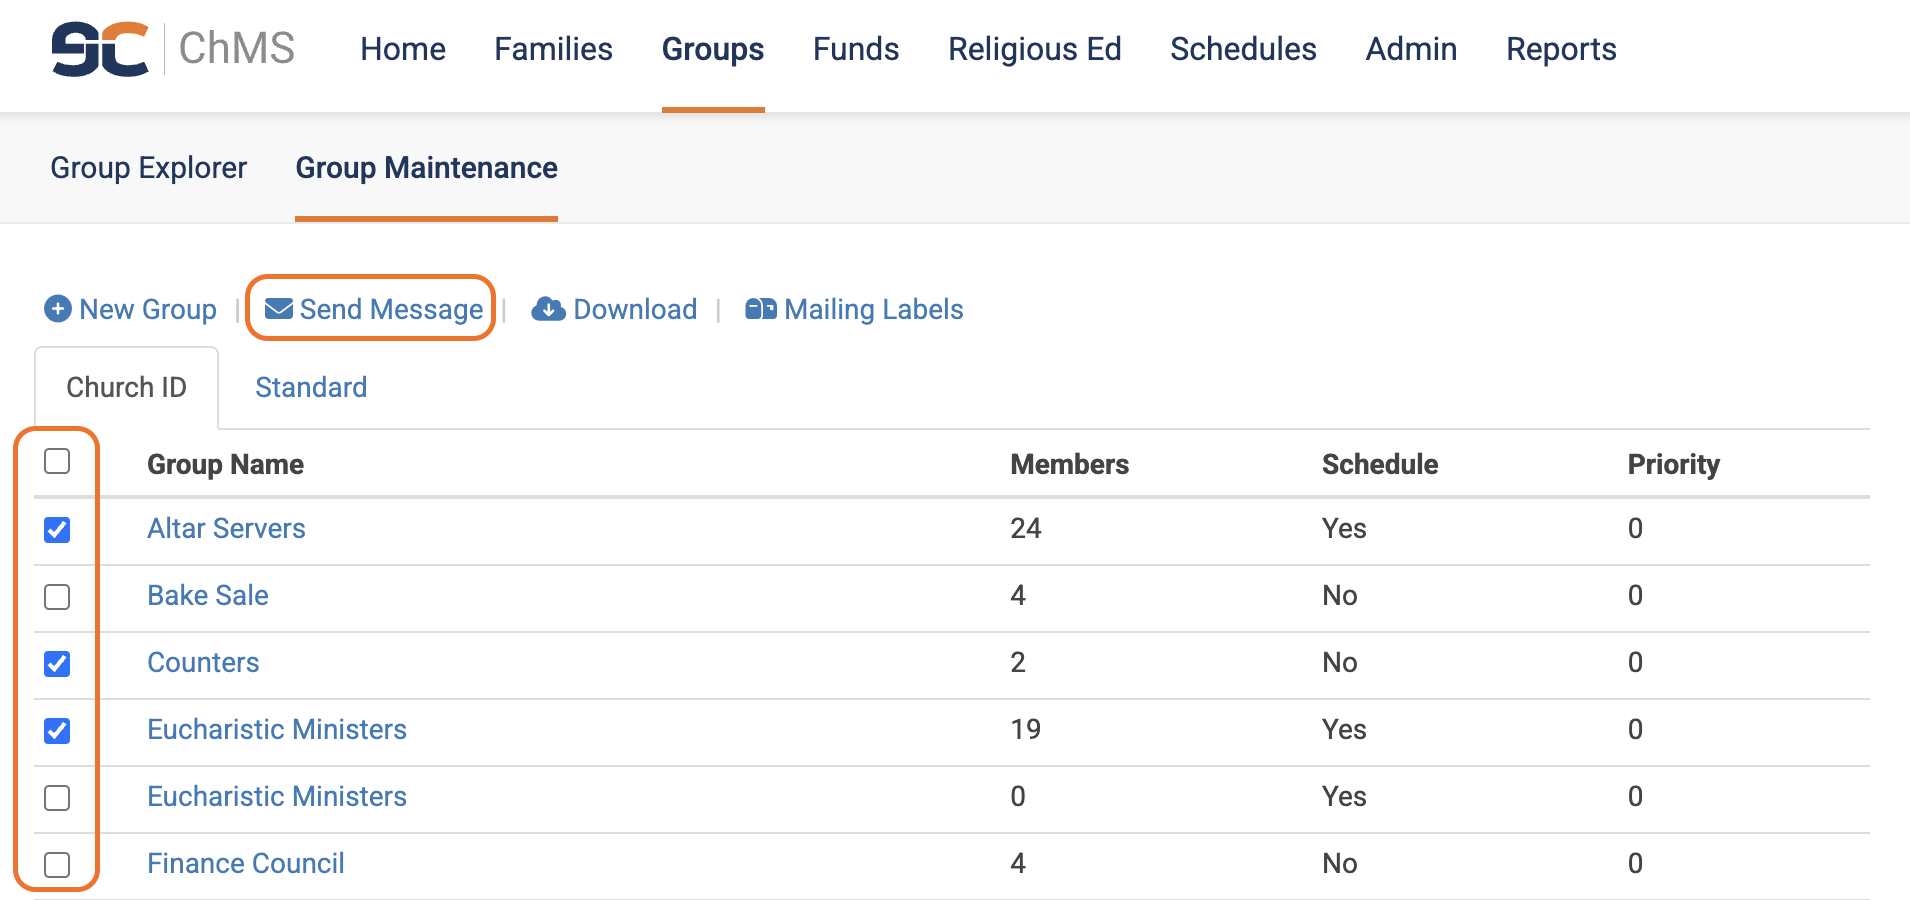The width and height of the screenshot is (1910, 900).
Task: Uncheck the Altar Servers checkbox
Action: click(57, 529)
